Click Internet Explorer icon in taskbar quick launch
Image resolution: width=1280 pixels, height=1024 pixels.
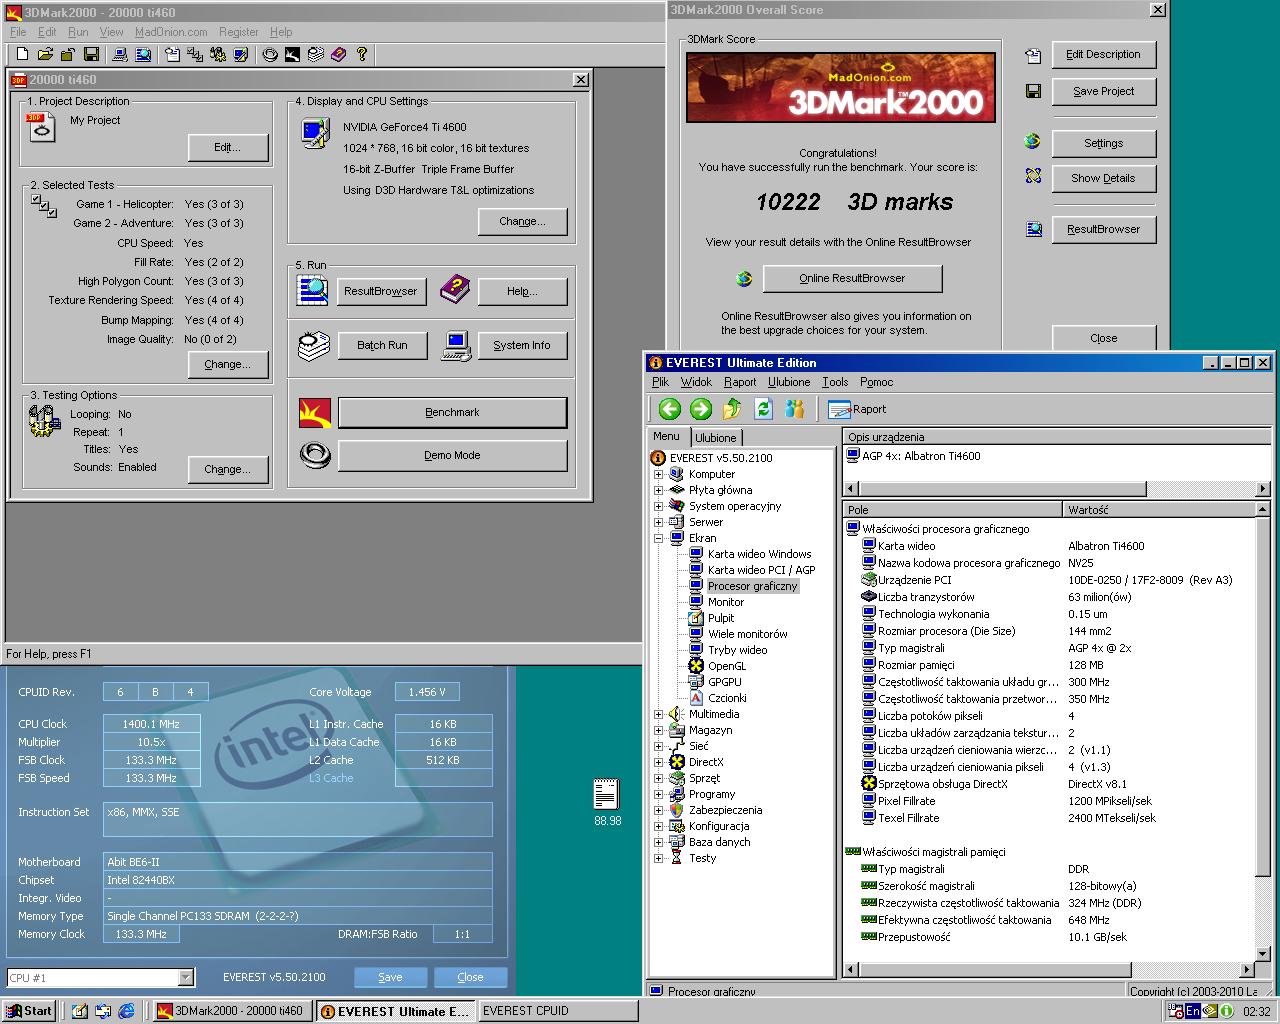pos(127,1011)
